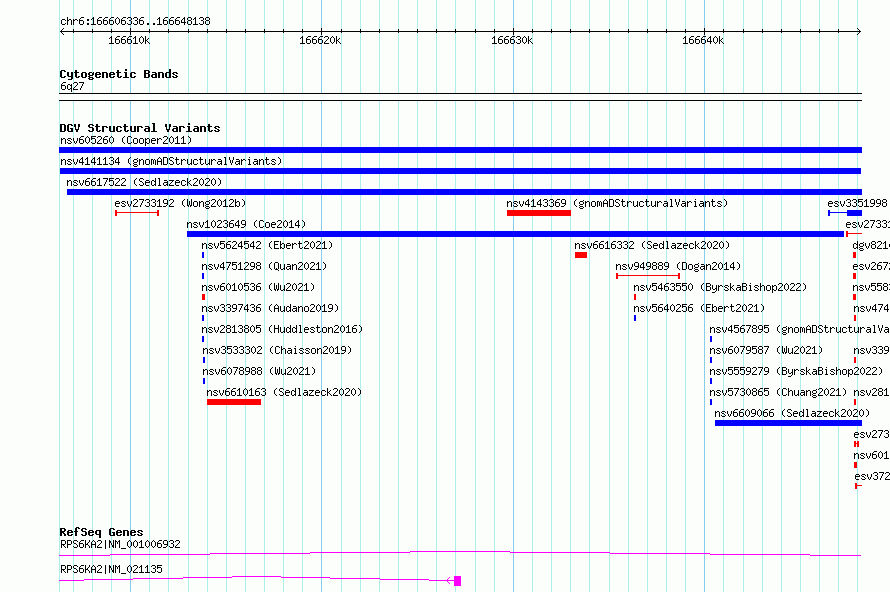The image size is (890, 592).
Task: Click the red nsv6616332 (Sedlazeck2020) block
Action: point(581,255)
